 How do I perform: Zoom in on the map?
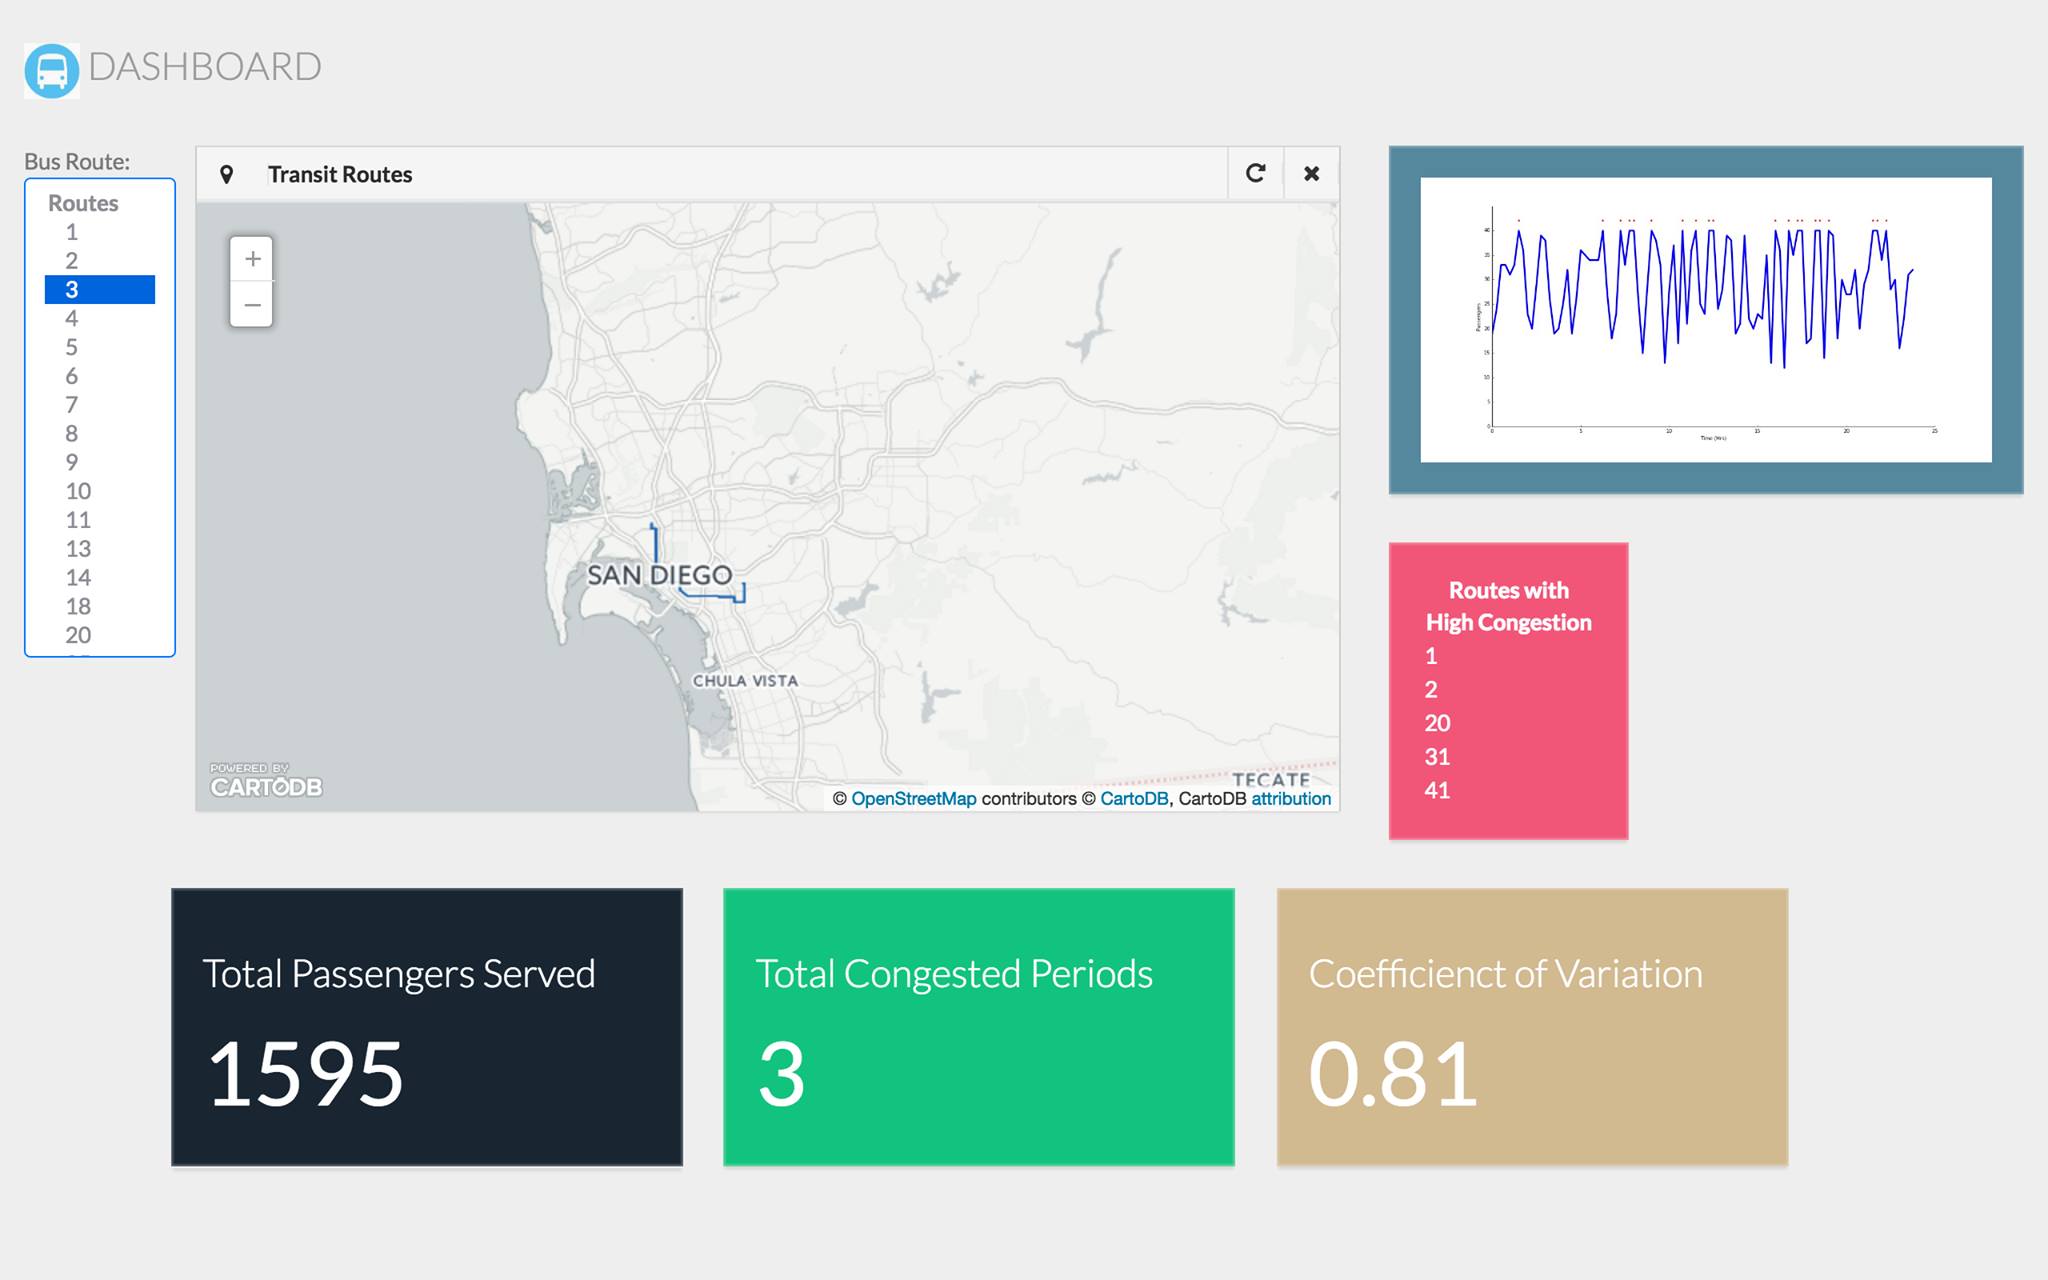(x=252, y=260)
